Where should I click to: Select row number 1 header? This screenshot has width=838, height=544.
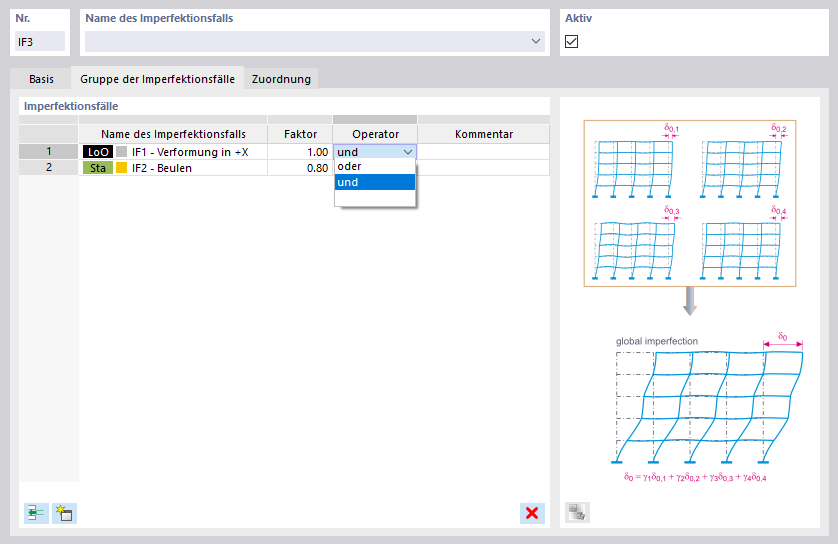pyautogui.click(x=49, y=152)
